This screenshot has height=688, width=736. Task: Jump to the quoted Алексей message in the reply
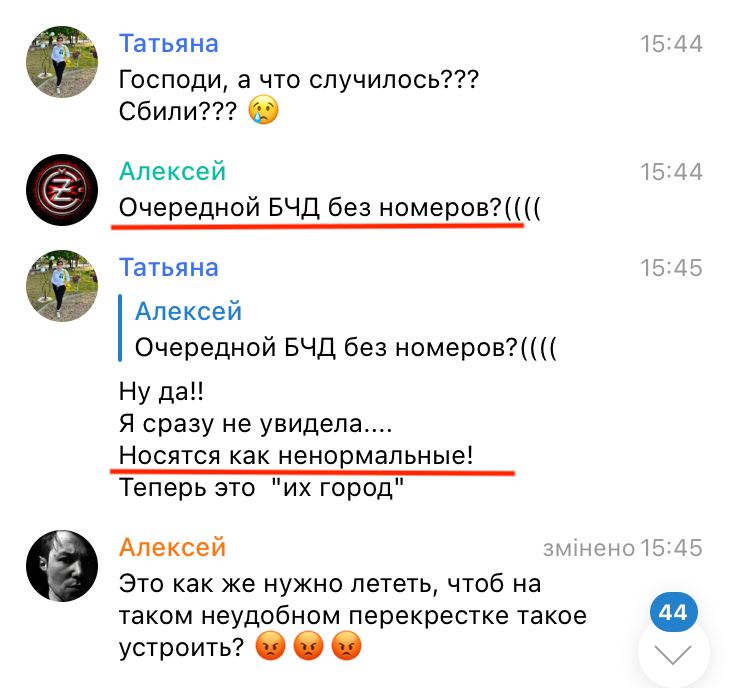(x=338, y=329)
